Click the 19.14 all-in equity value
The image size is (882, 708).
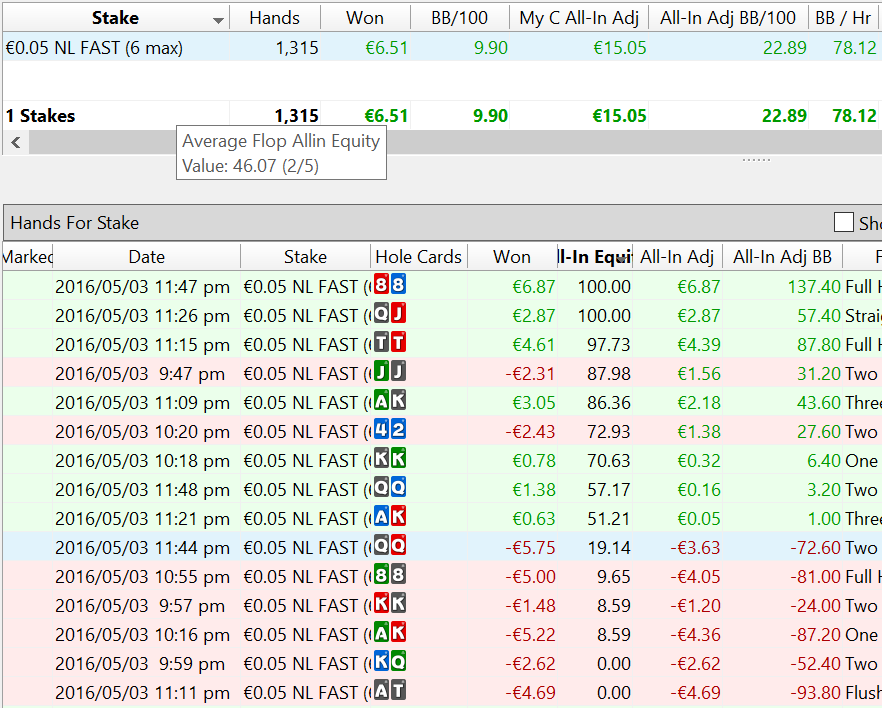(x=609, y=548)
